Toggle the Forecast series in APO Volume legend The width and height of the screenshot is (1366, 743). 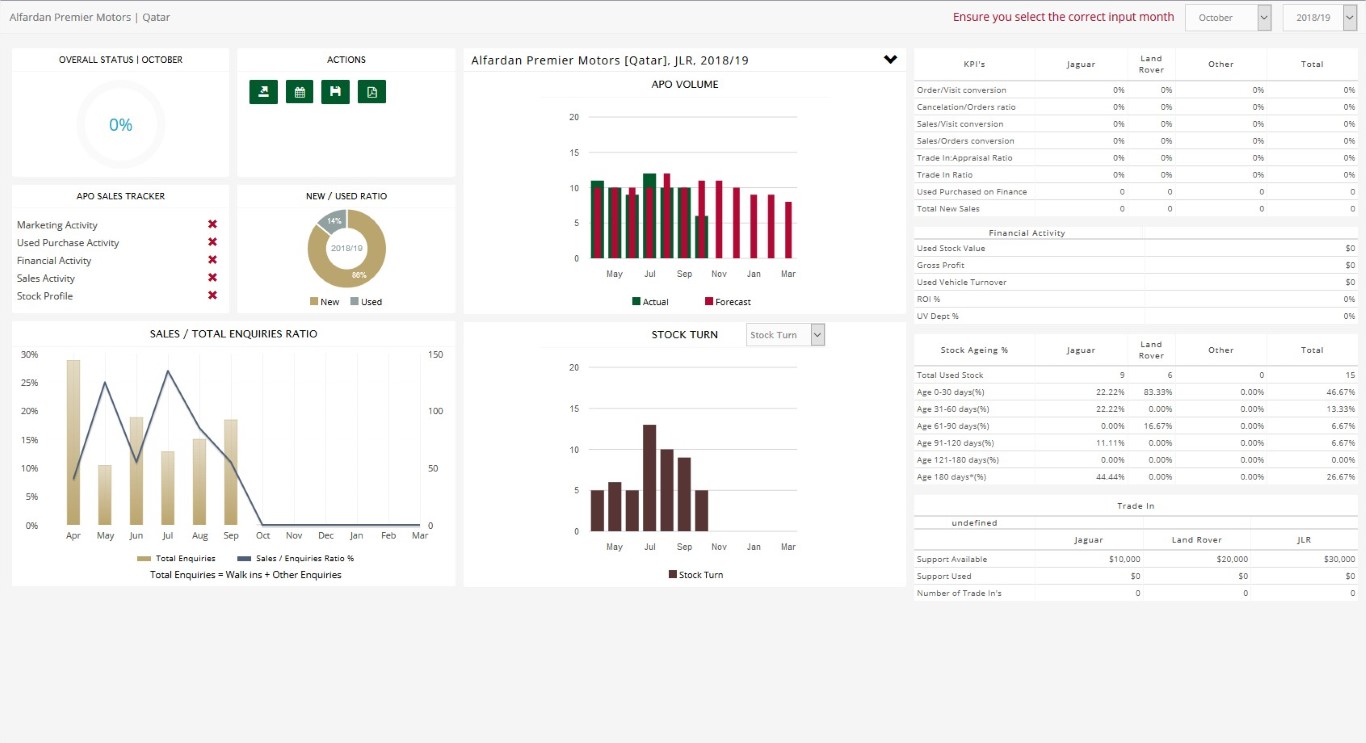[x=727, y=302]
